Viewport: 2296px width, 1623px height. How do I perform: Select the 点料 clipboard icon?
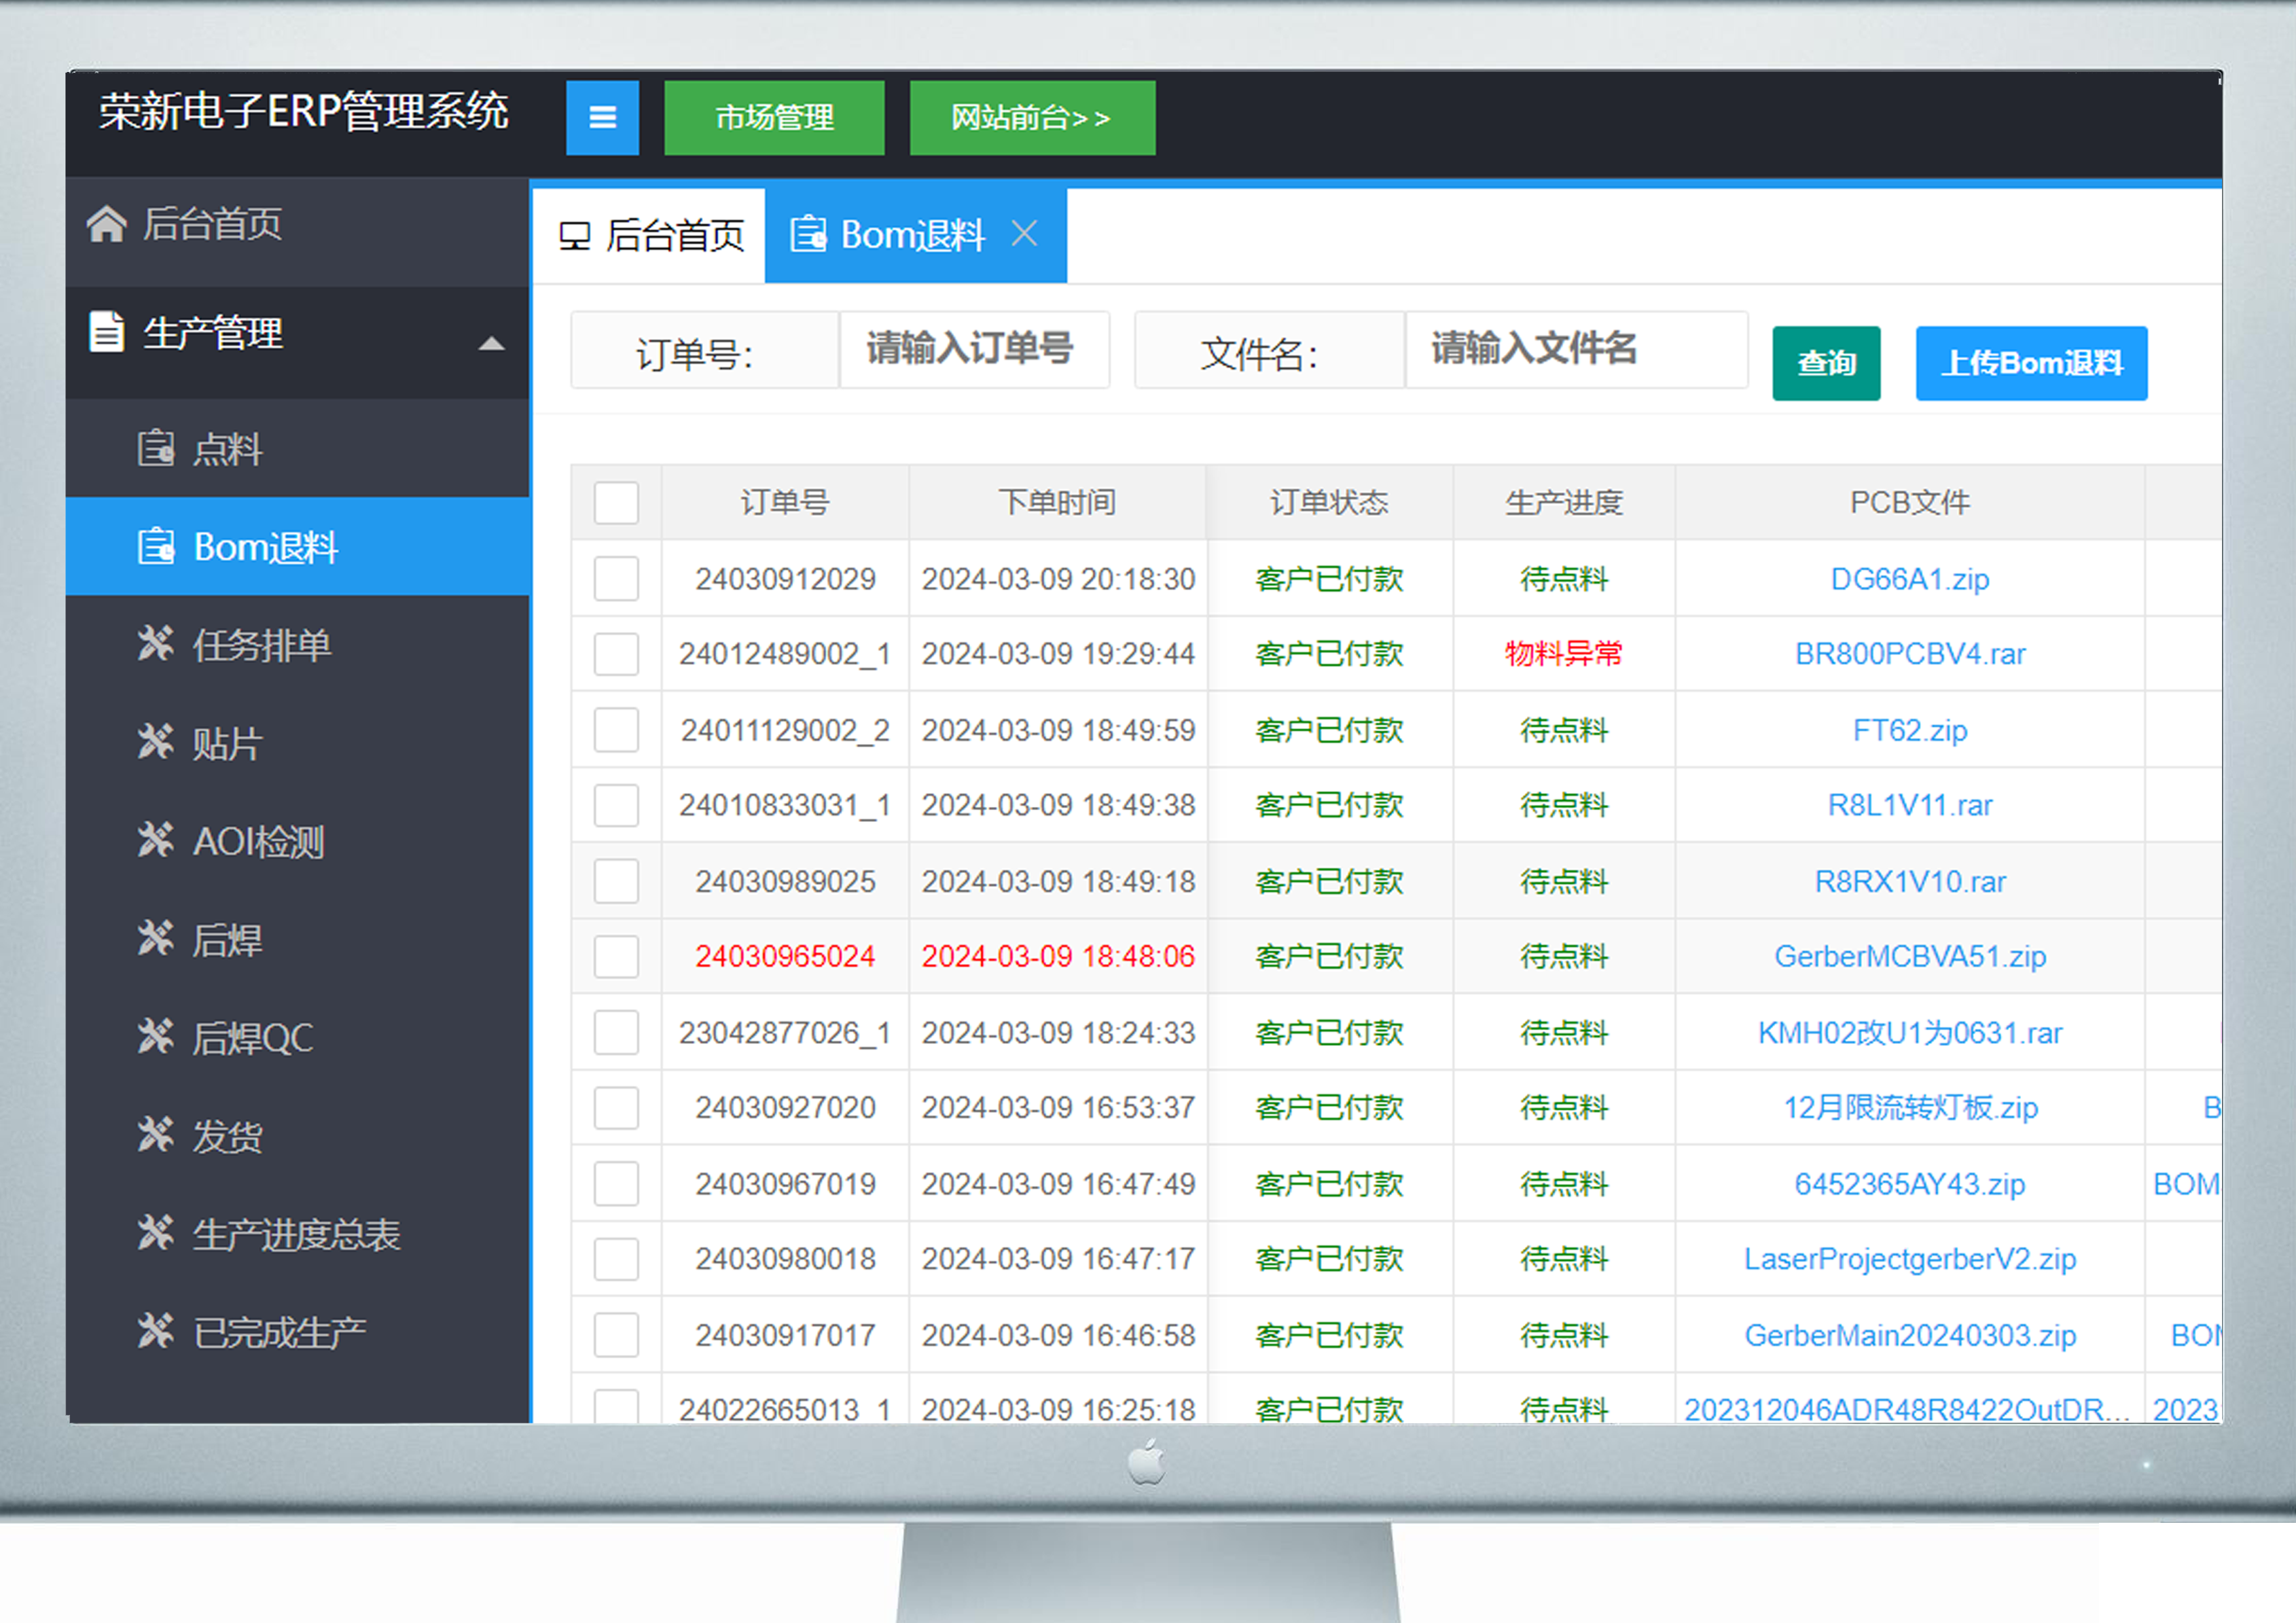pyautogui.click(x=156, y=450)
